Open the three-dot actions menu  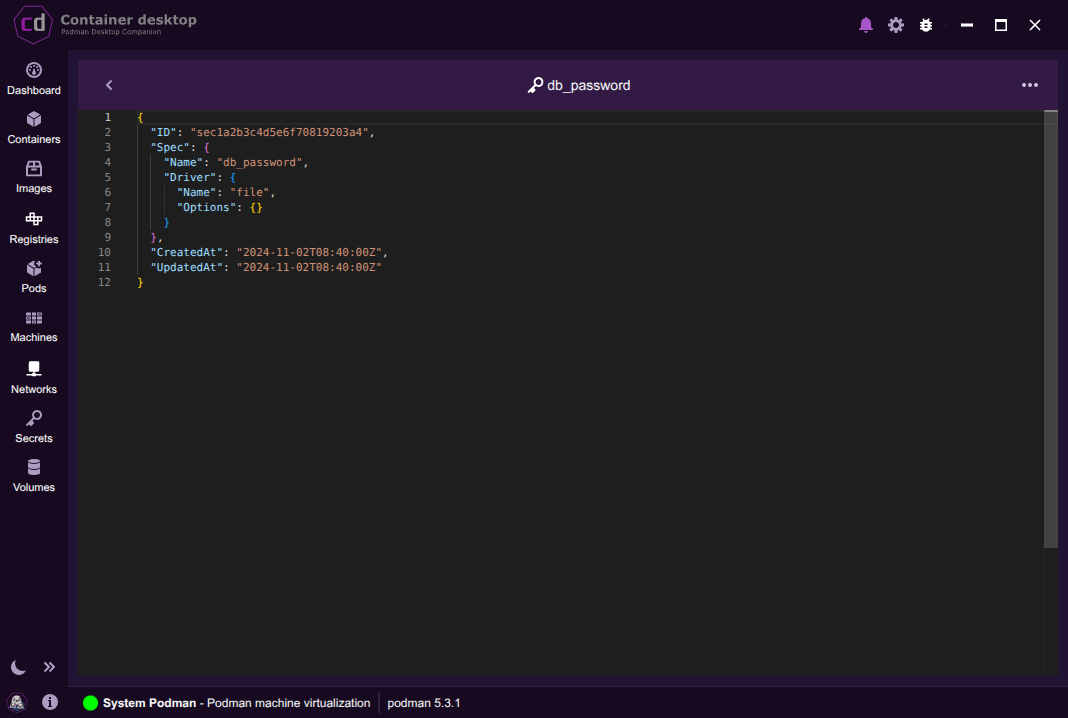click(1029, 85)
